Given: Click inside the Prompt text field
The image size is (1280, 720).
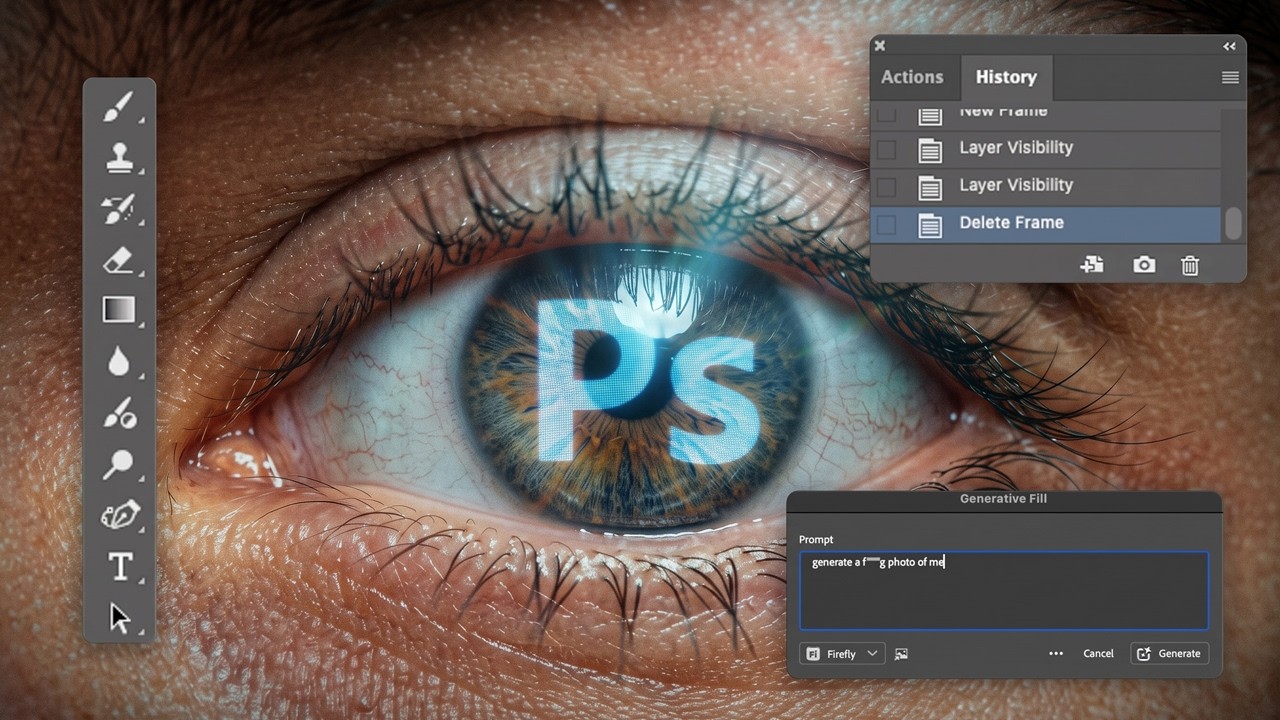Looking at the screenshot, I should click(x=1004, y=590).
